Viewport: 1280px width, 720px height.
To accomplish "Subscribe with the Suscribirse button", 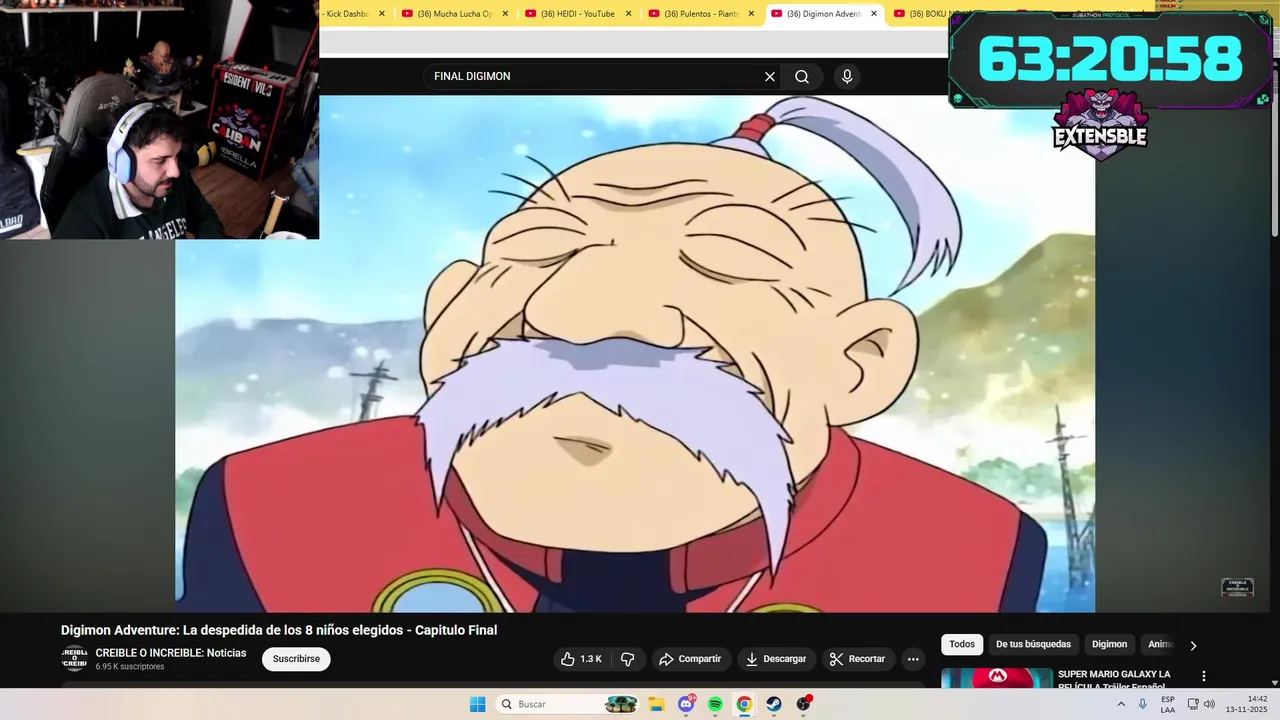I will (x=296, y=659).
